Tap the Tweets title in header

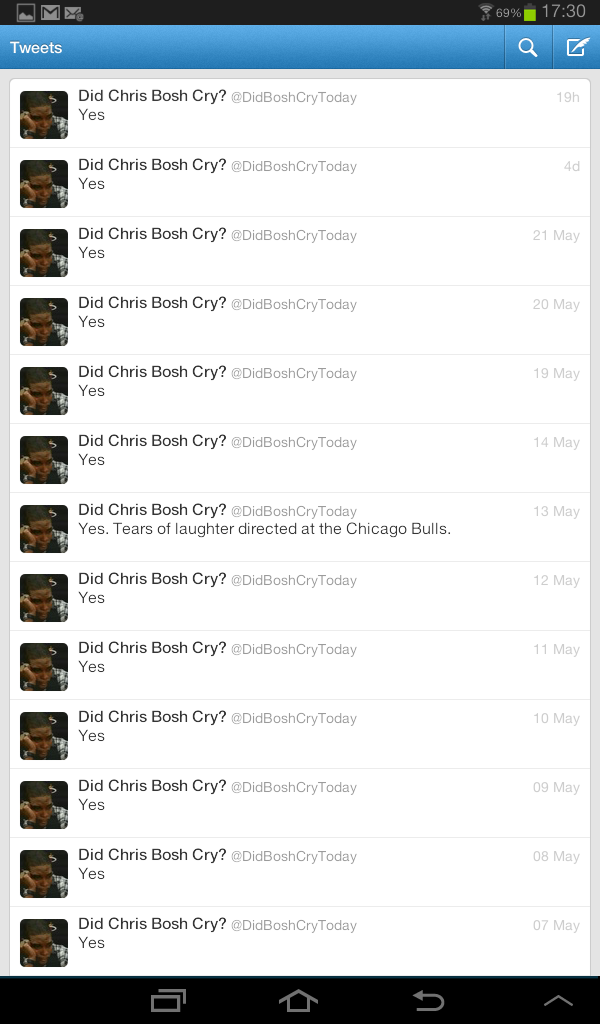36,48
